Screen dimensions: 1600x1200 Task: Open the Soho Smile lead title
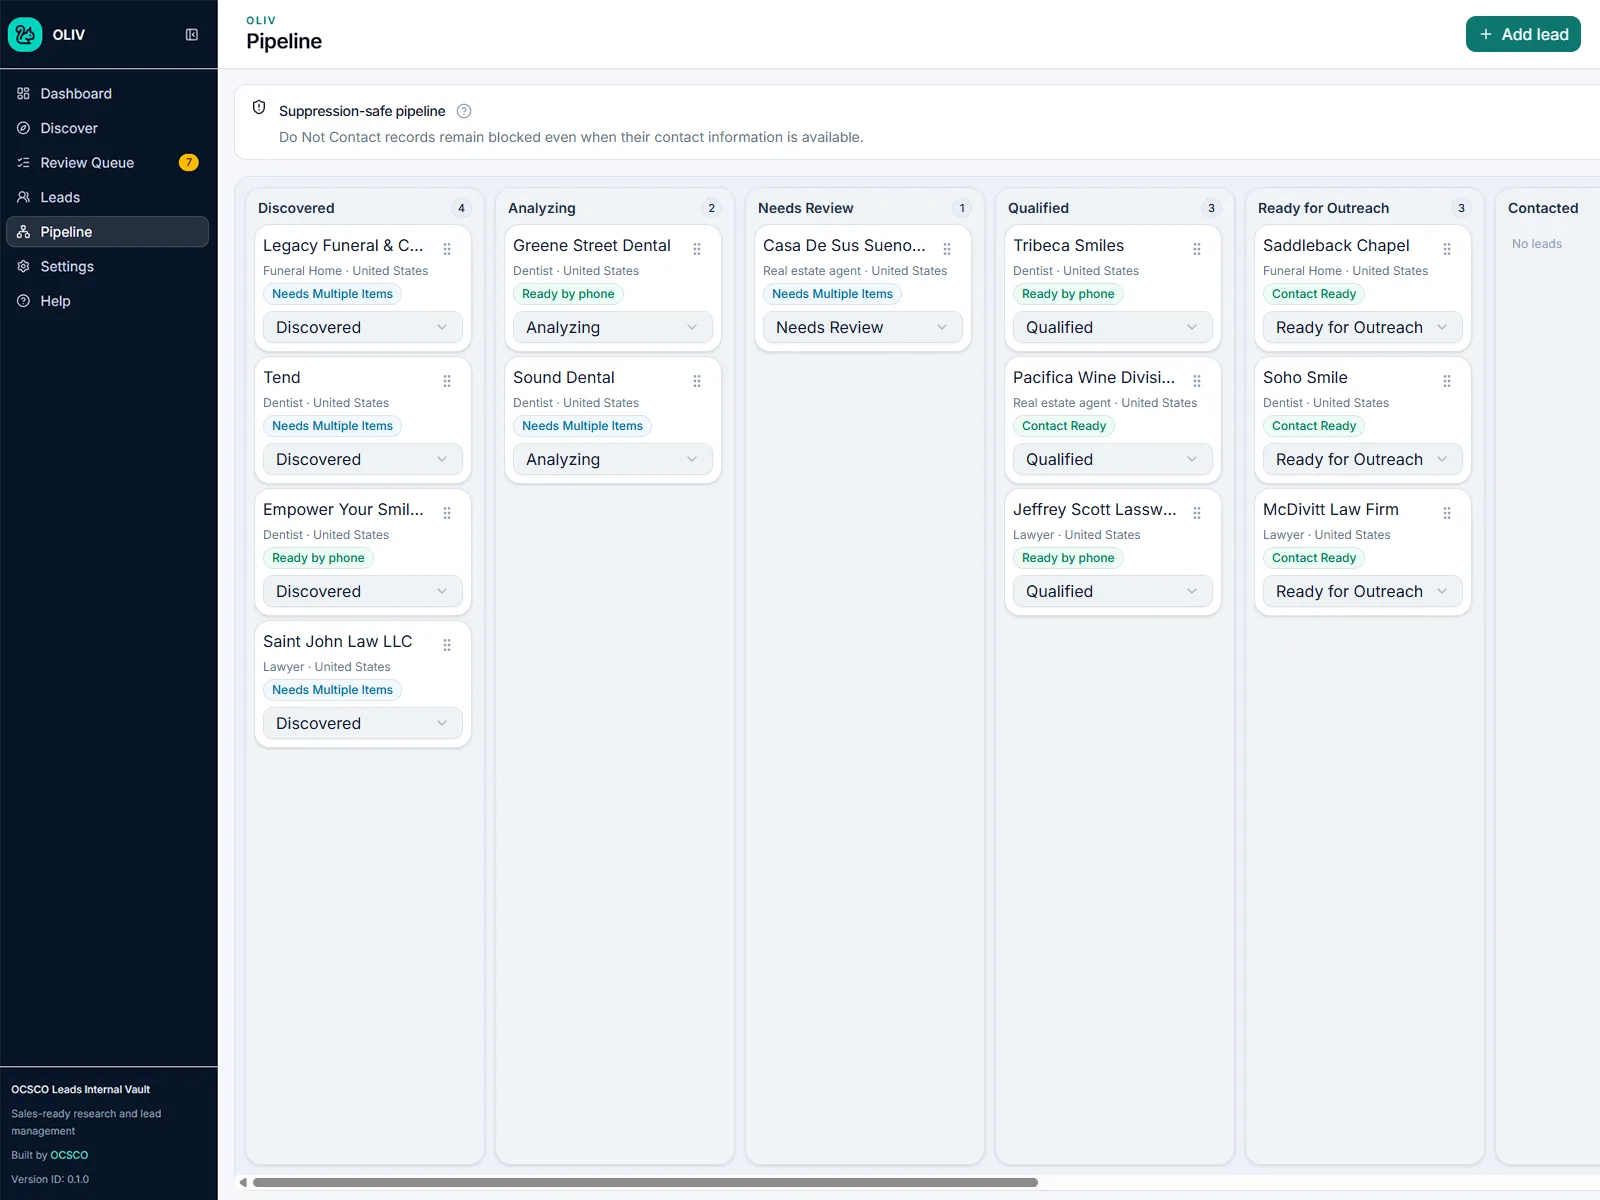tap(1305, 377)
